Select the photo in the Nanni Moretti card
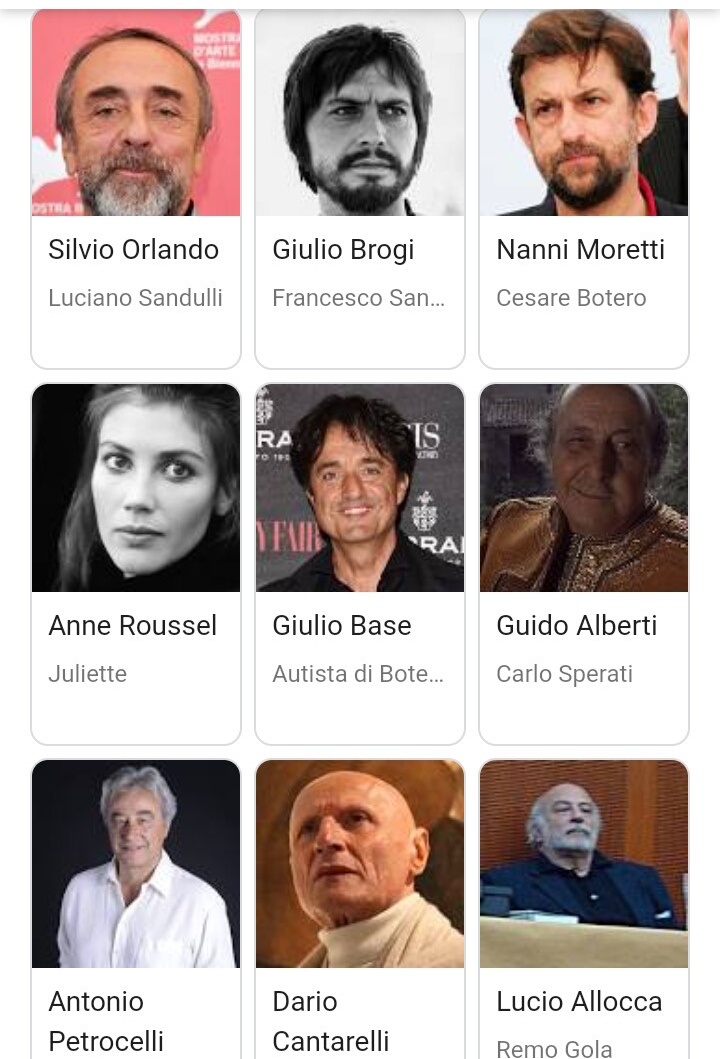This screenshot has height=1059, width=720. tap(584, 113)
